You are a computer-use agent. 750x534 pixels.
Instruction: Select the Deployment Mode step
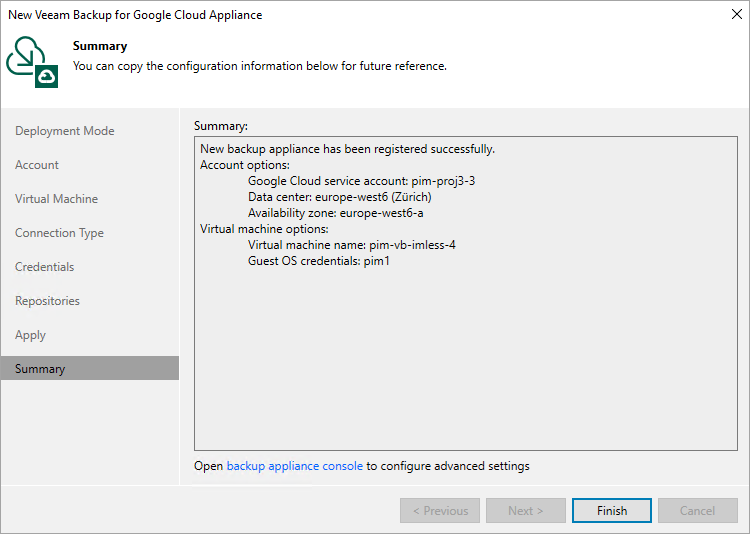(x=65, y=131)
